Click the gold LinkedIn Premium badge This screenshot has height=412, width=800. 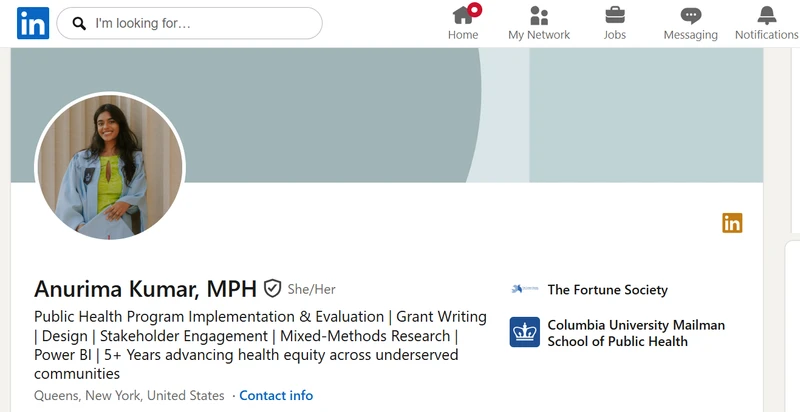coord(732,223)
